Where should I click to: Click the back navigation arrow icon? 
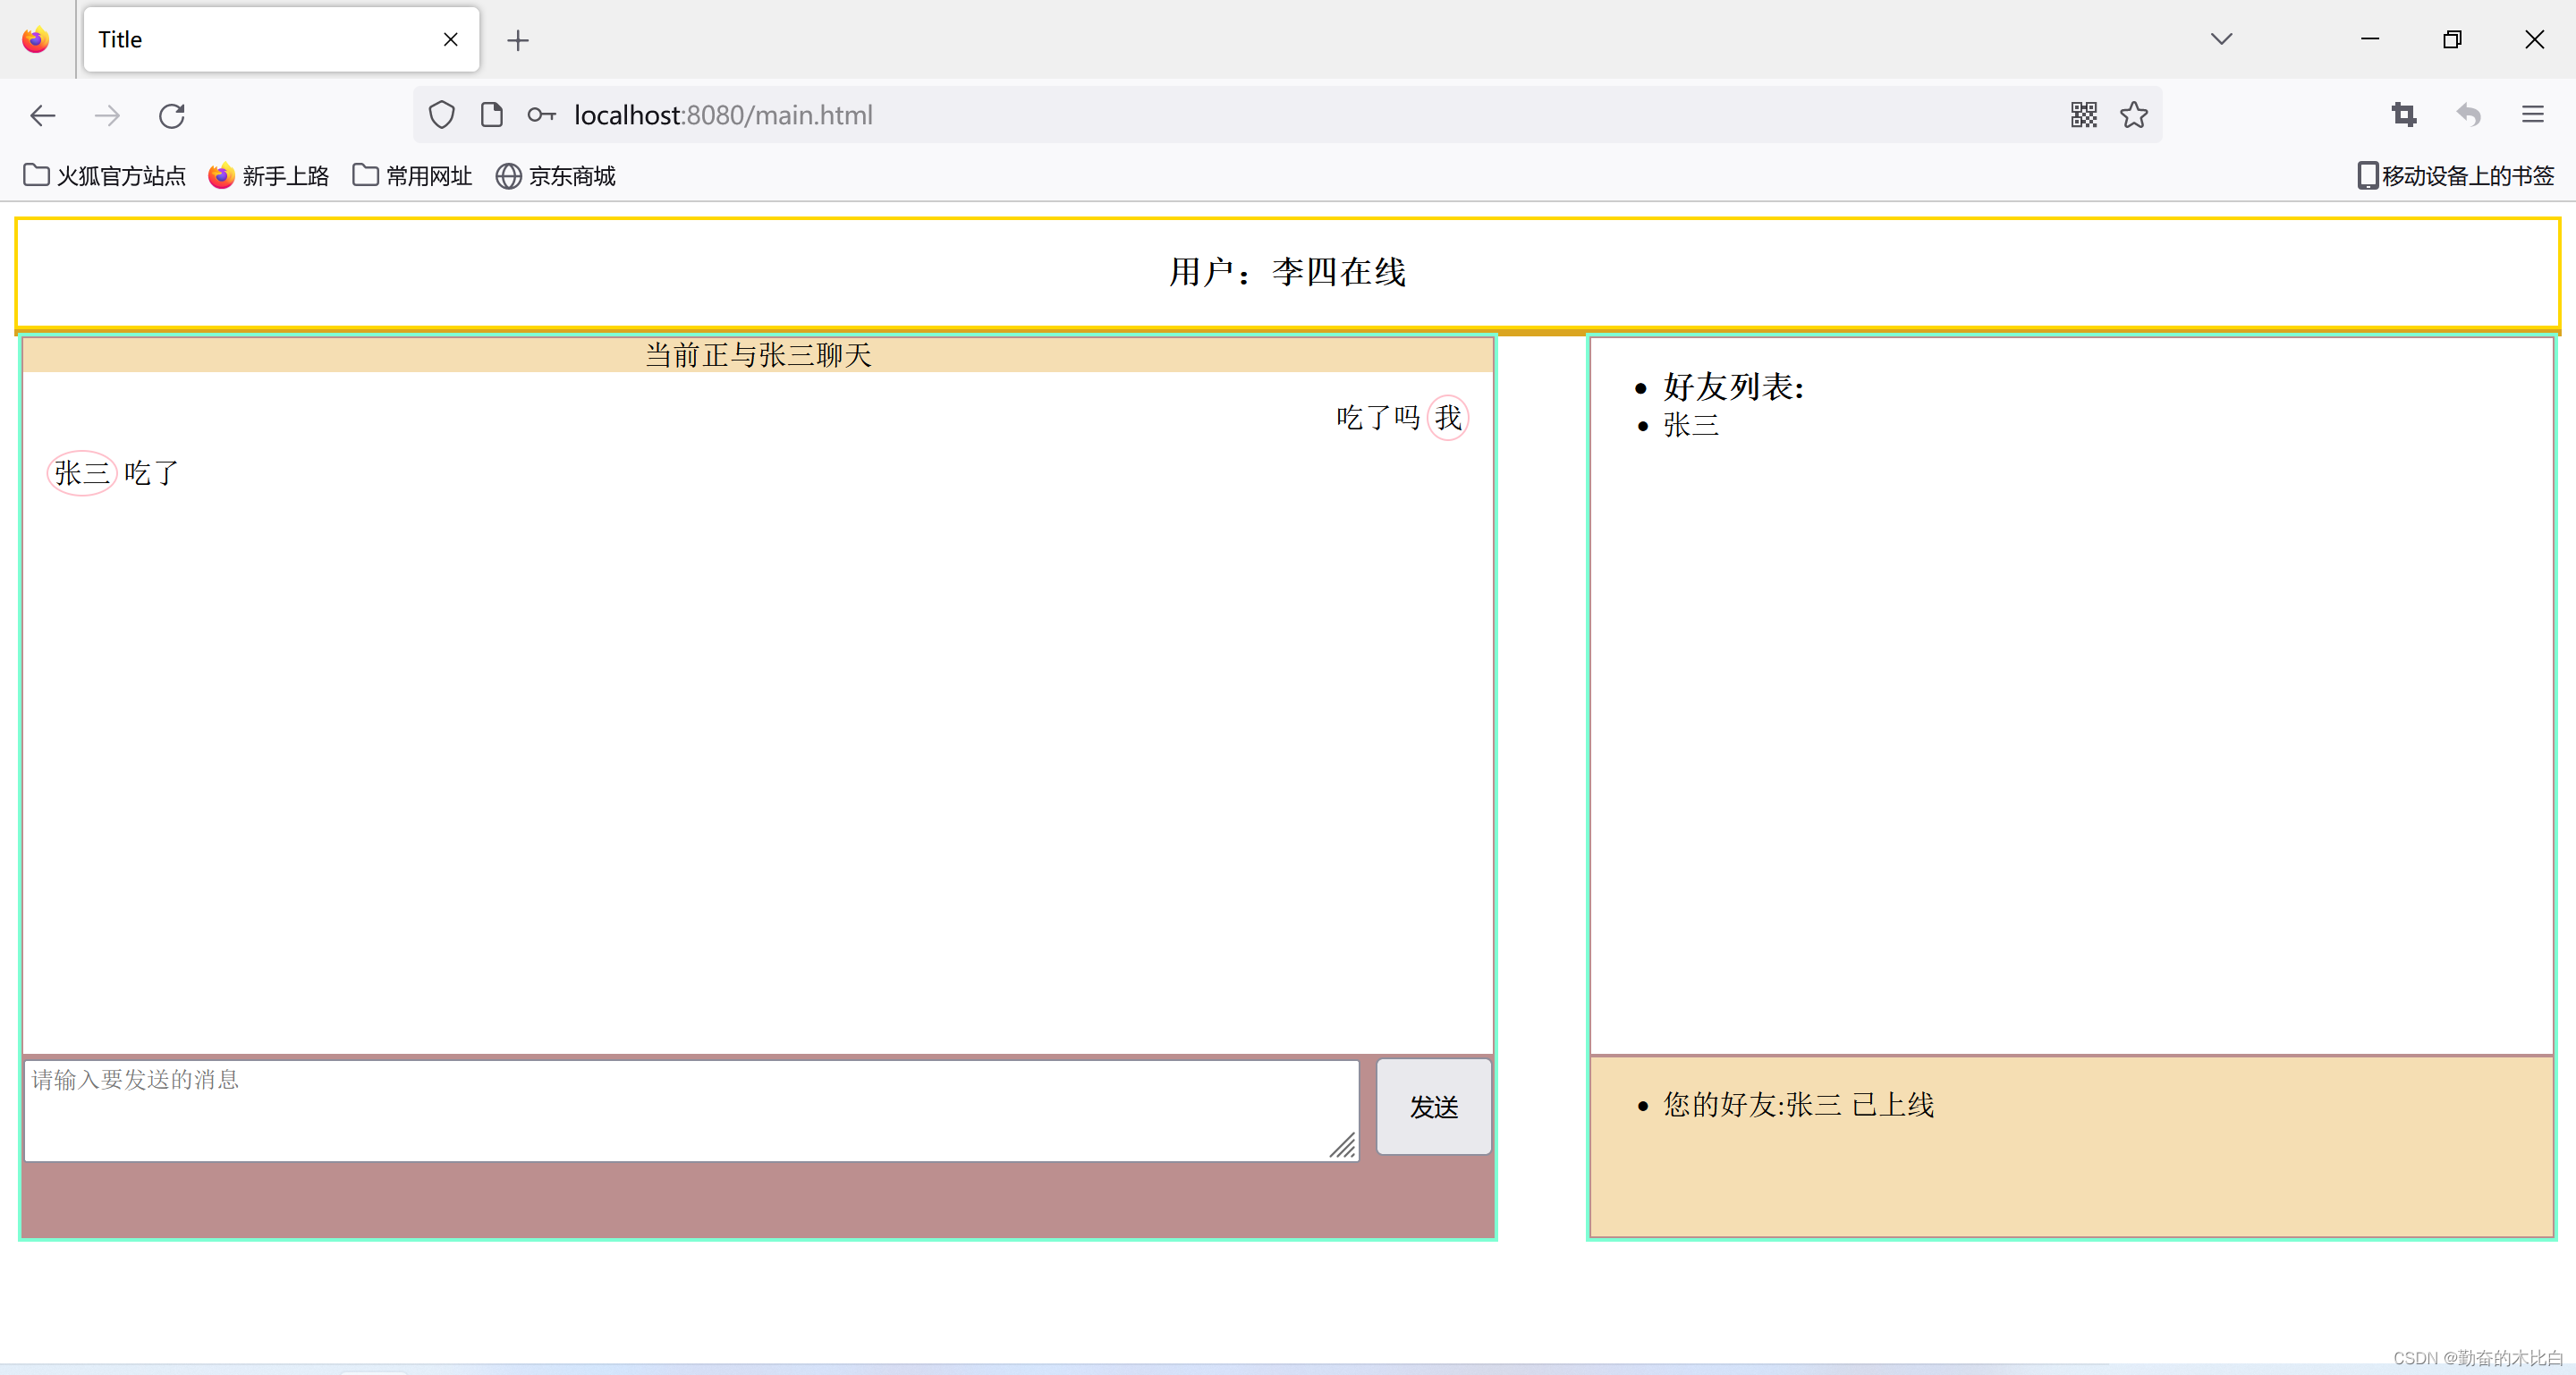pyautogui.click(x=43, y=116)
